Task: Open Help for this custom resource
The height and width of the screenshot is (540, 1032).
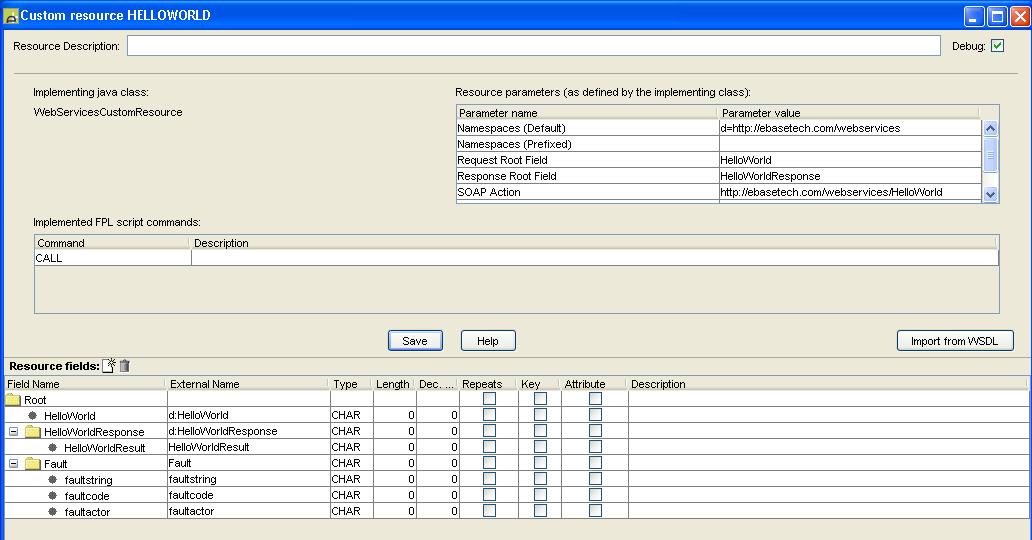Action: pyautogui.click(x=487, y=341)
